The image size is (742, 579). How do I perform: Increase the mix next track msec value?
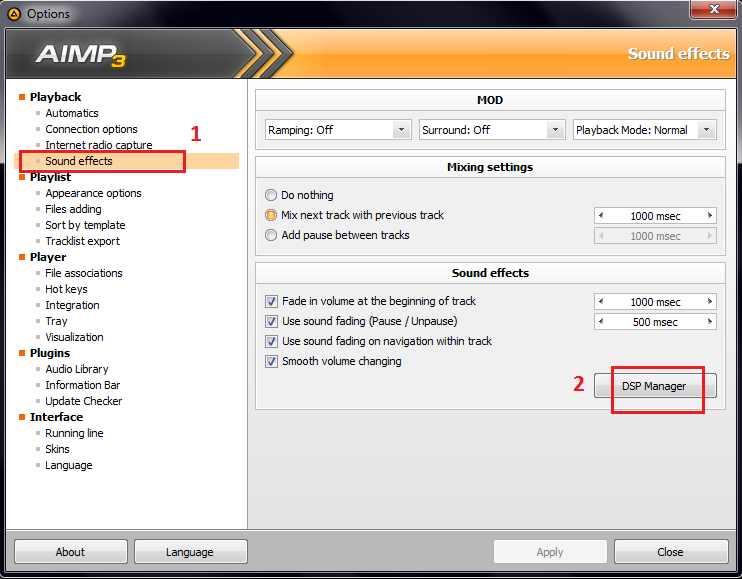(710, 216)
